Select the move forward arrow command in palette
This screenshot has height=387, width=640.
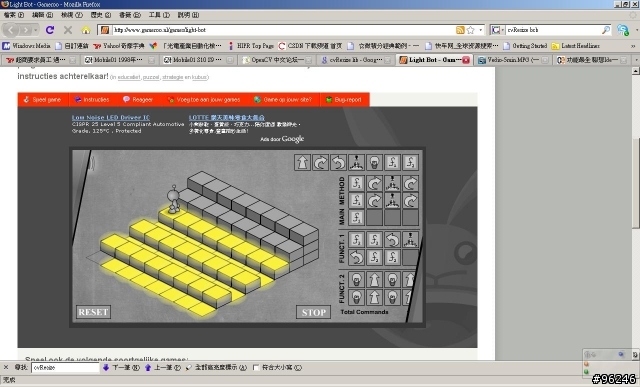pos(302,162)
